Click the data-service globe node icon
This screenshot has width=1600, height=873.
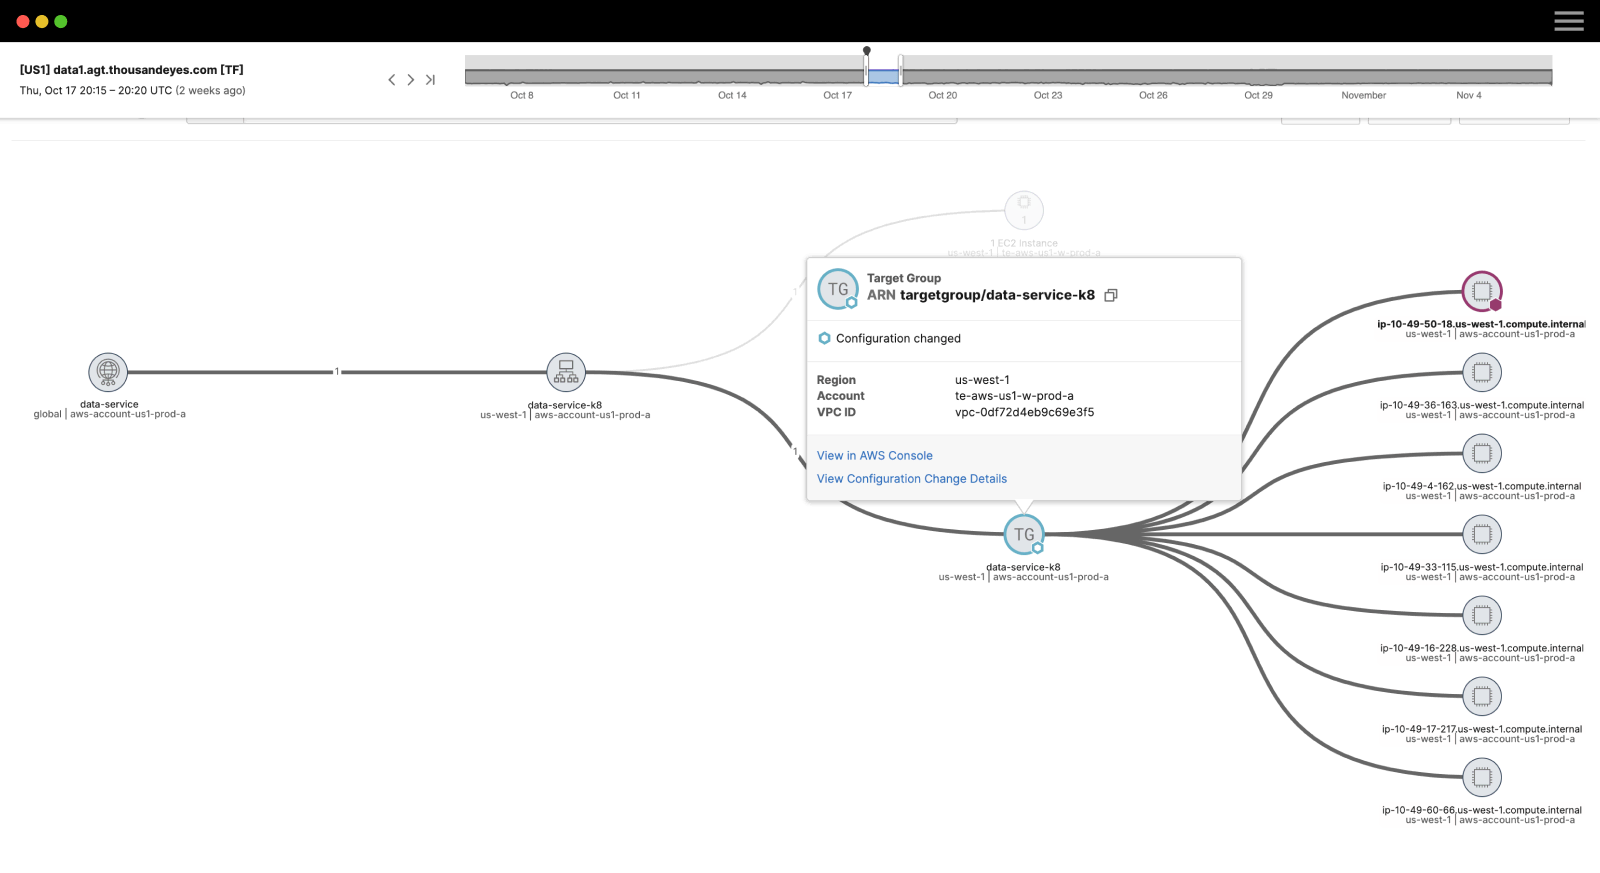pyautogui.click(x=108, y=372)
